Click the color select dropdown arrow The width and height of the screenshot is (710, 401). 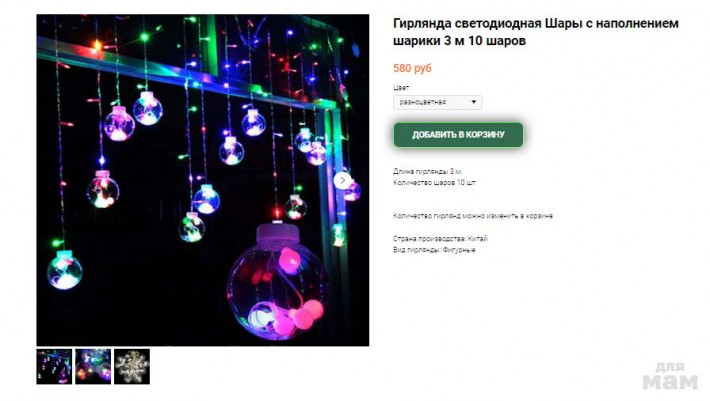[474, 102]
